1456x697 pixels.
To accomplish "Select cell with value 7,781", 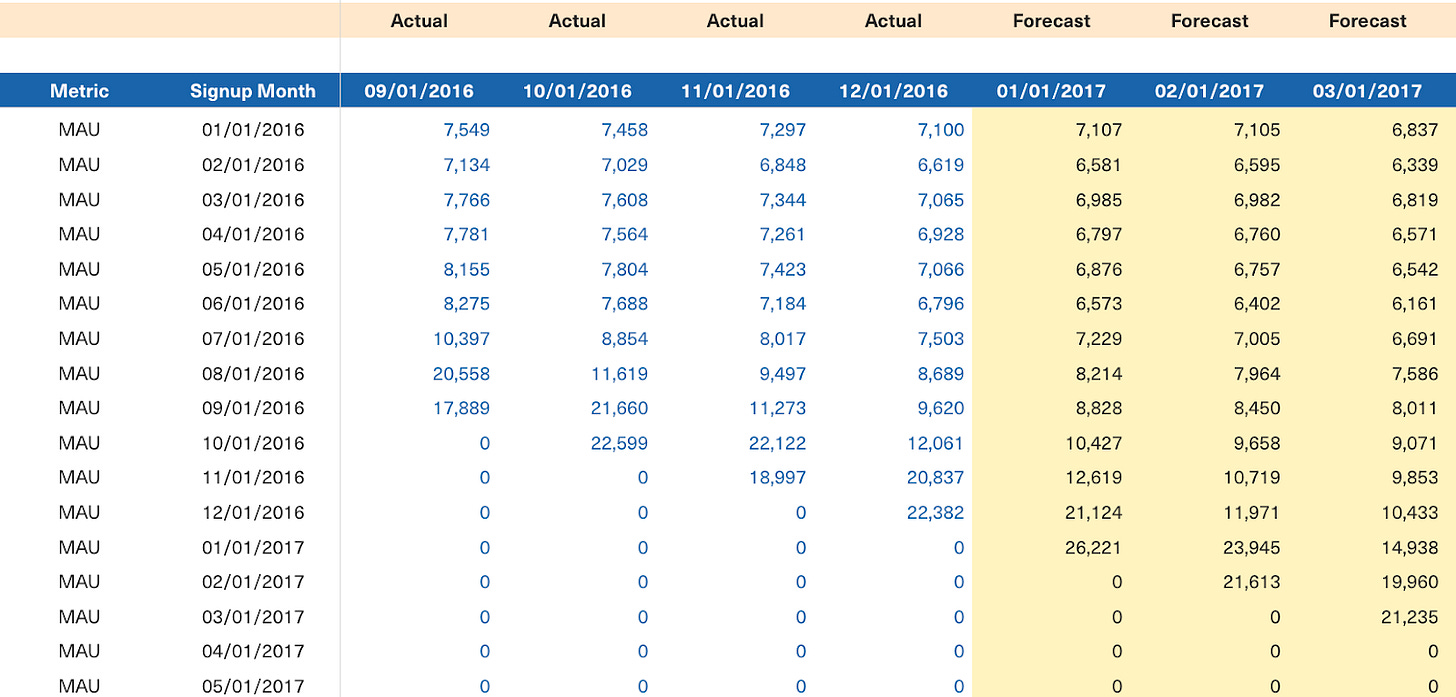I will pyautogui.click(x=466, y=234).
